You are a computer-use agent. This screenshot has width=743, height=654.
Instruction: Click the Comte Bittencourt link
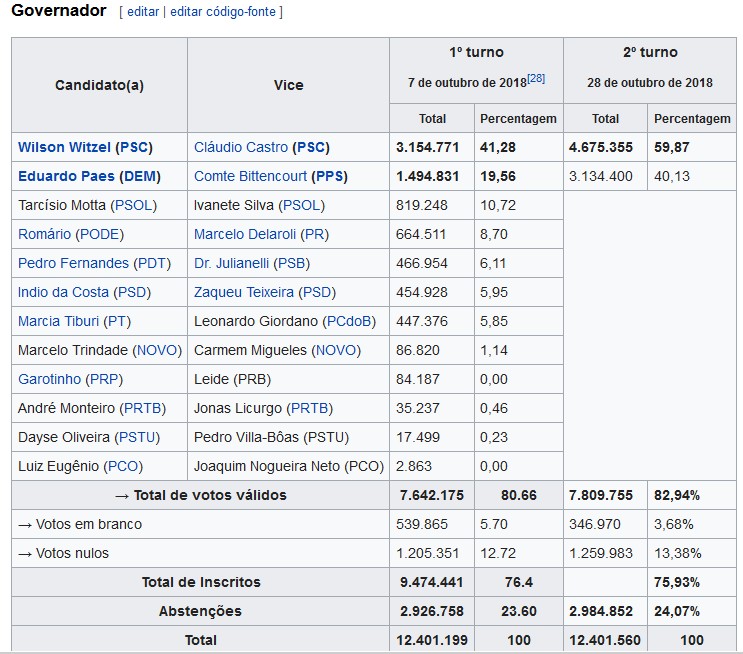[250, 176]
